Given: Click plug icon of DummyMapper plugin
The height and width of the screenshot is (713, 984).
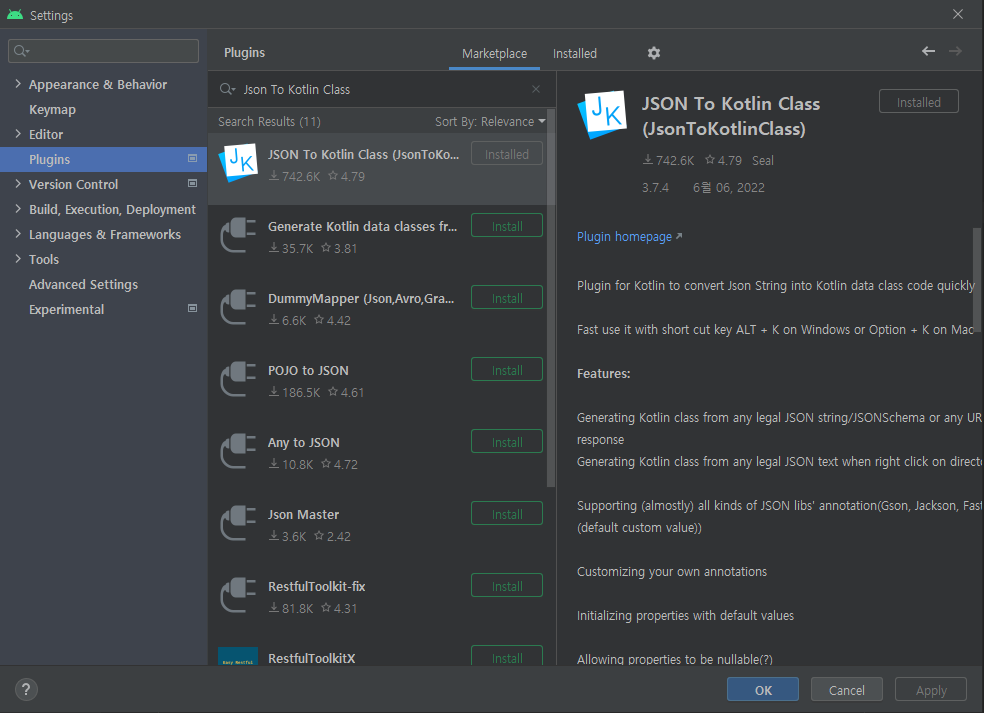Looking at the screenshot, I should tap(238, 307).
